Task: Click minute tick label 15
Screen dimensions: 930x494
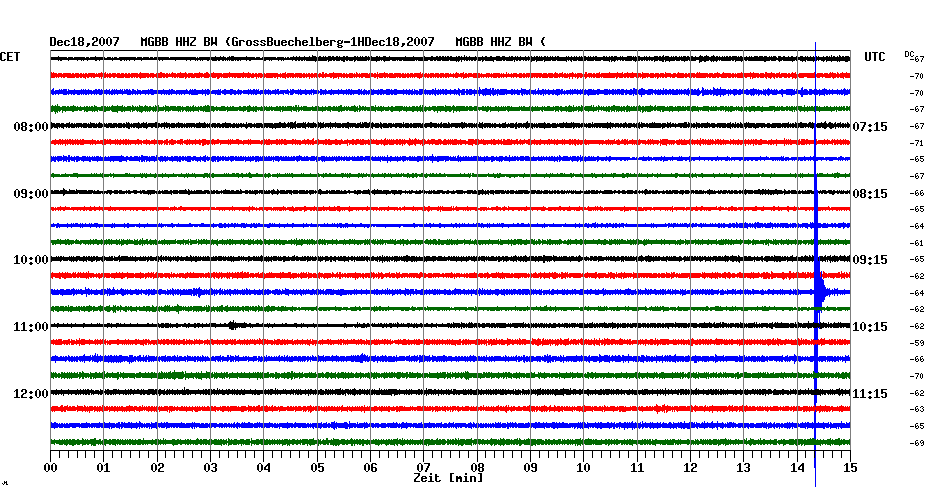Action: click(850, 468)
